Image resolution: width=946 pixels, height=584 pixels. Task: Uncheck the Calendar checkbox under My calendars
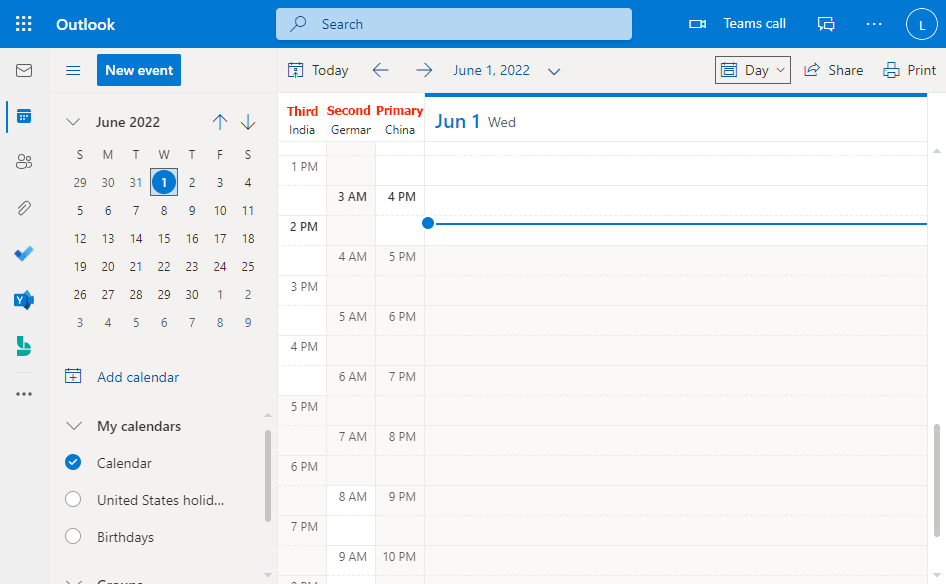point(73,463)
